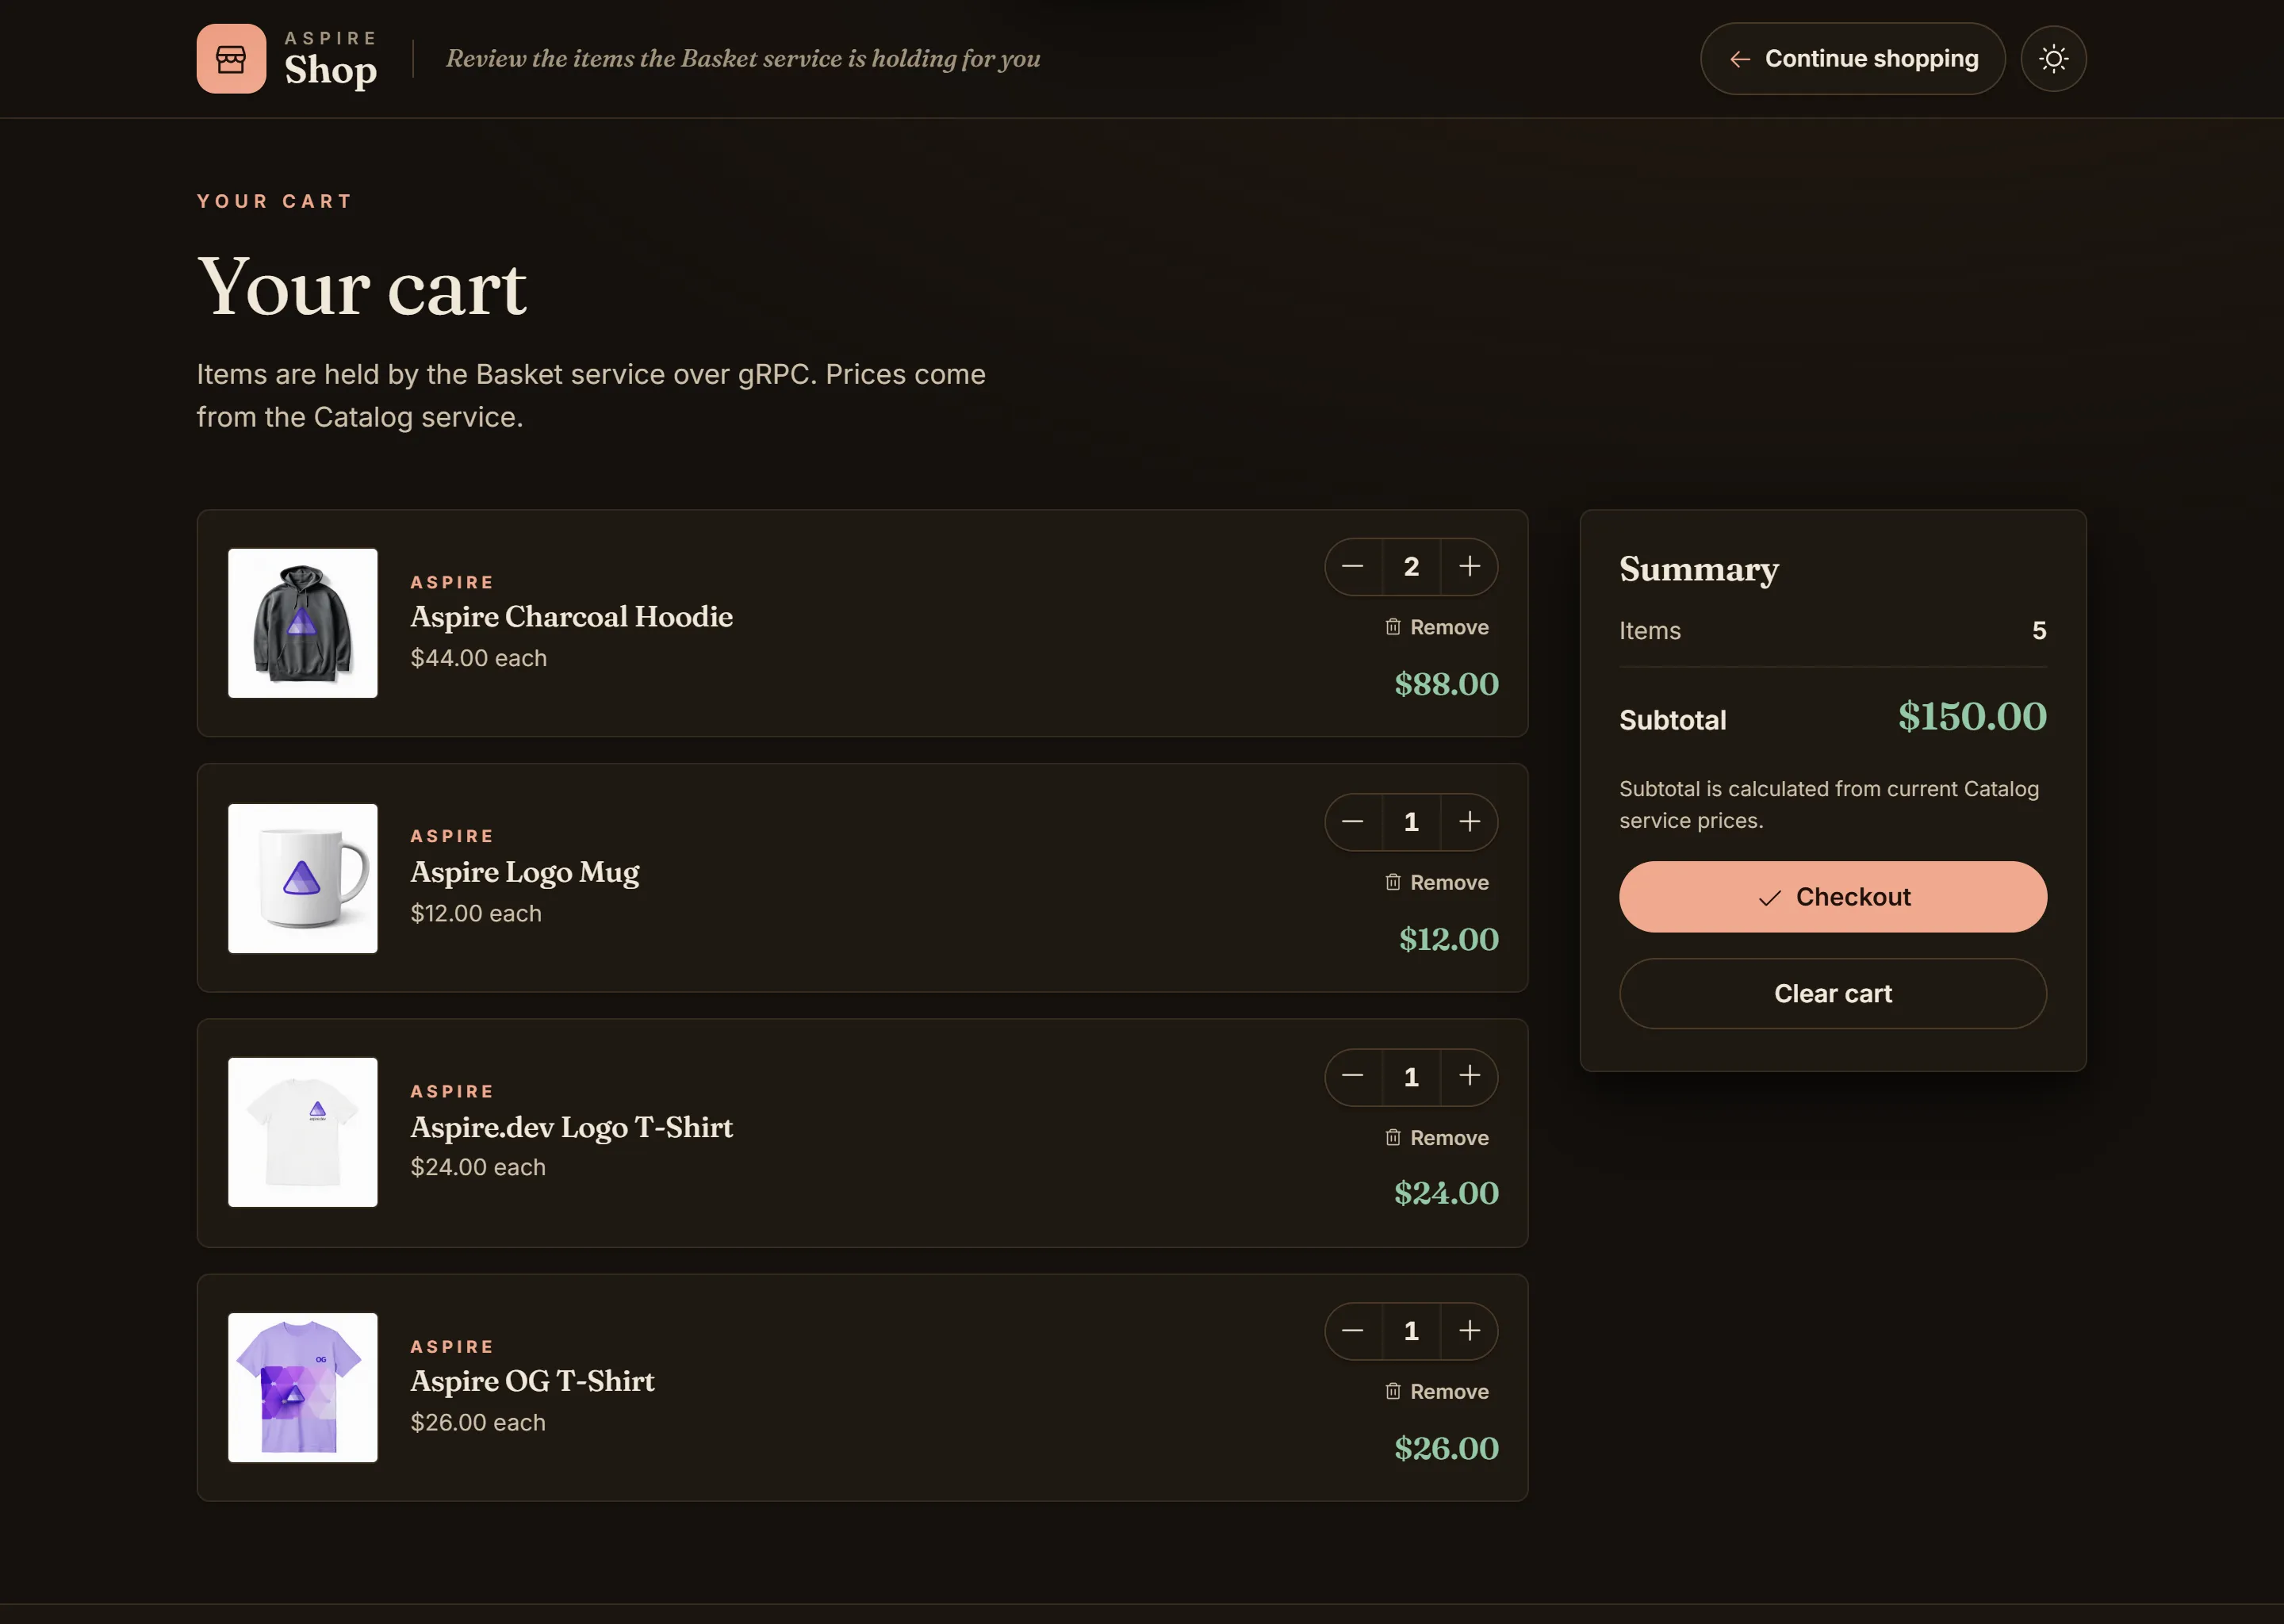Image resolution: width=2284 pixels, height=1624 pixels.
Task: Increase quantity of Aspire Charcoal Hoodie
Action: point(1469,567)
